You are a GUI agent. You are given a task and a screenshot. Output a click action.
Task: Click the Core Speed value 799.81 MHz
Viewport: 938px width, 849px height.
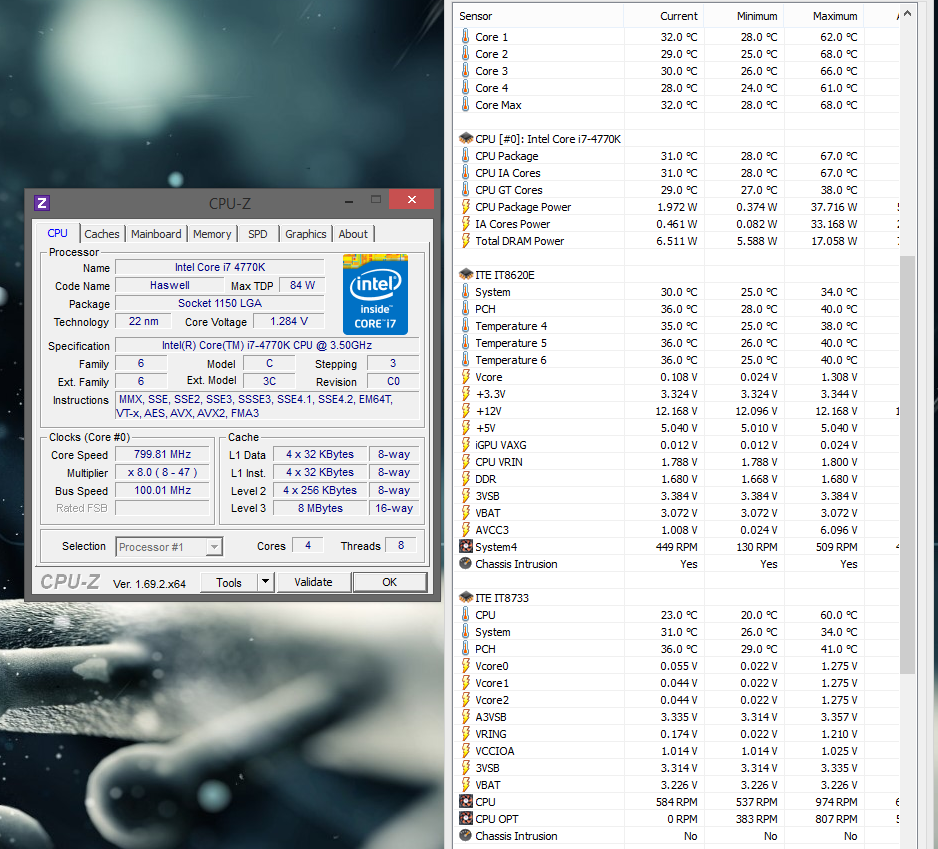[x=162, y=454]
